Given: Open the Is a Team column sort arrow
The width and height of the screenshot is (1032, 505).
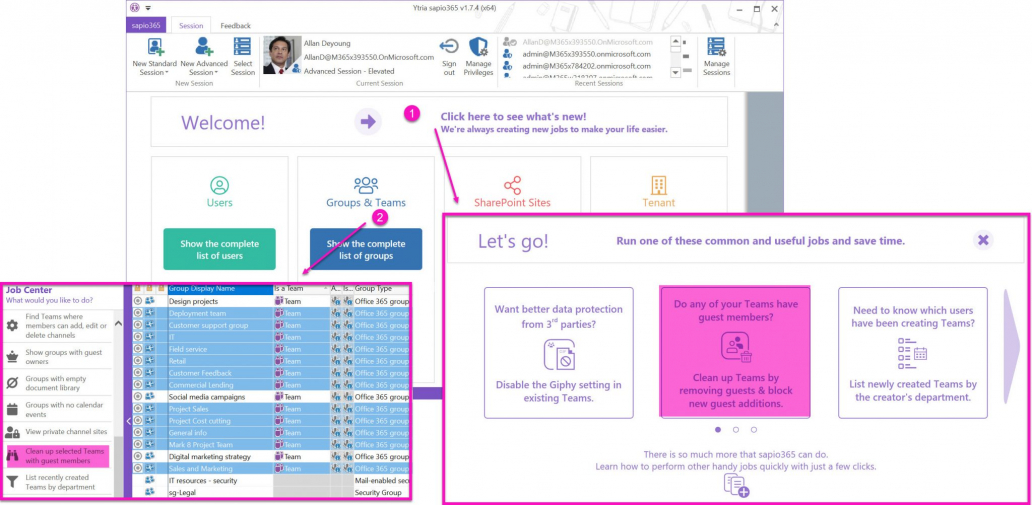Looking at the screenshot, I should point(326,288).
